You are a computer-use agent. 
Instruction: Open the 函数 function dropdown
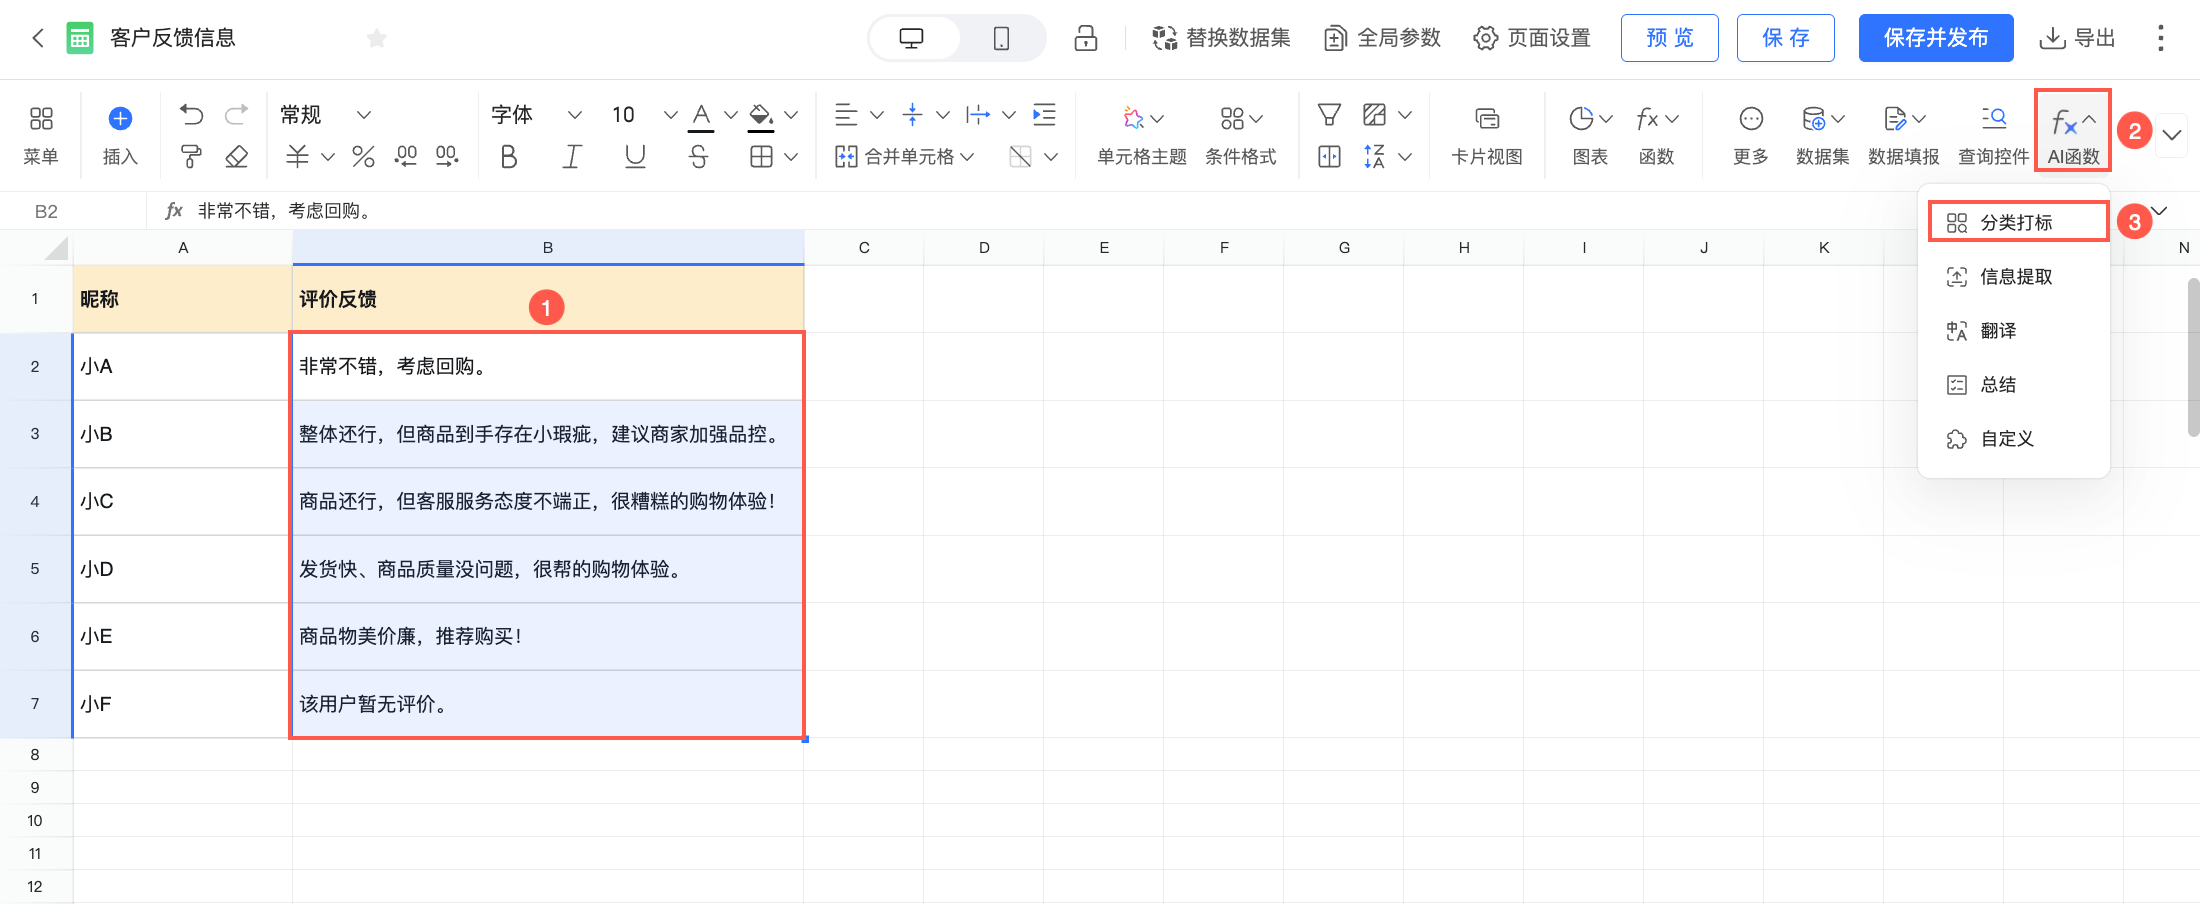point(1657,135)
